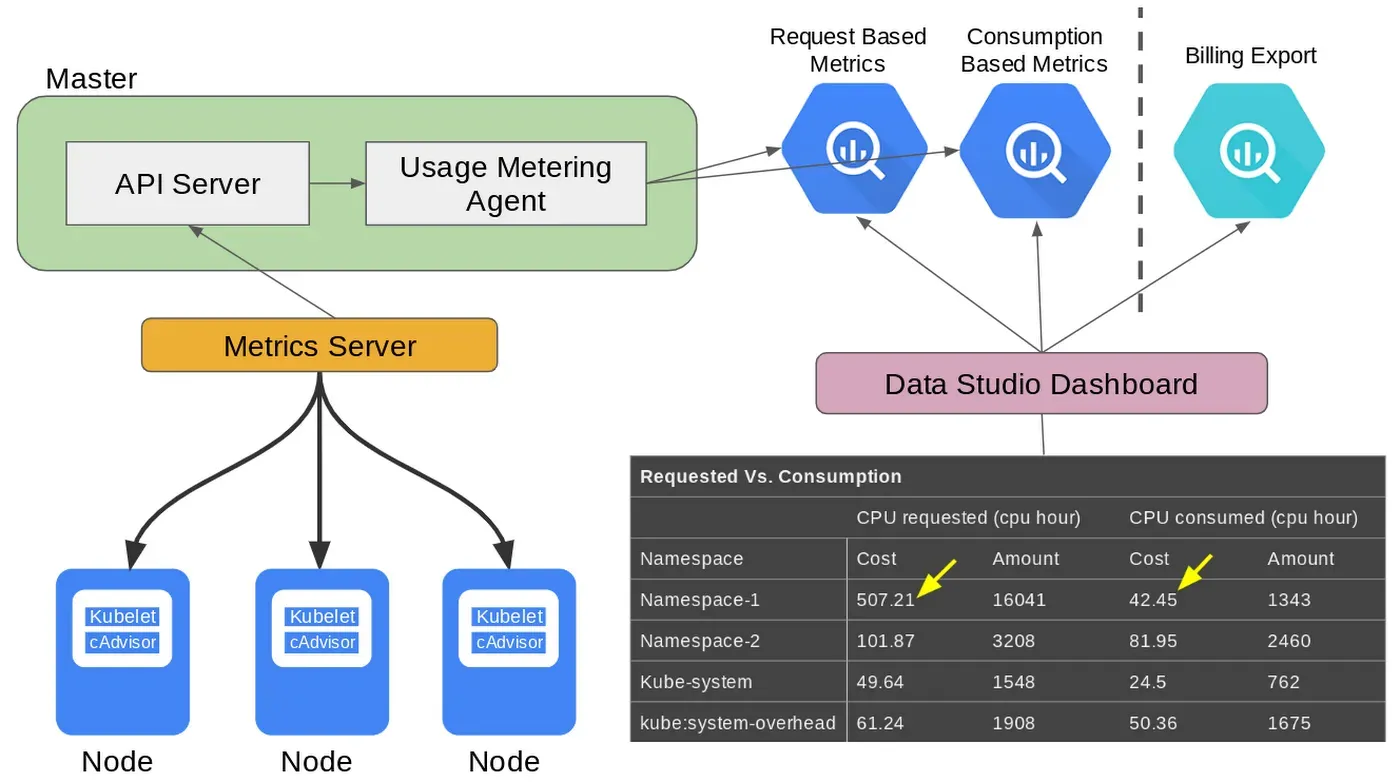Select the middle blue Node icon
The width and height of the screenshot is (1400, 782).
pyautogui.click(x=322, y=652)
